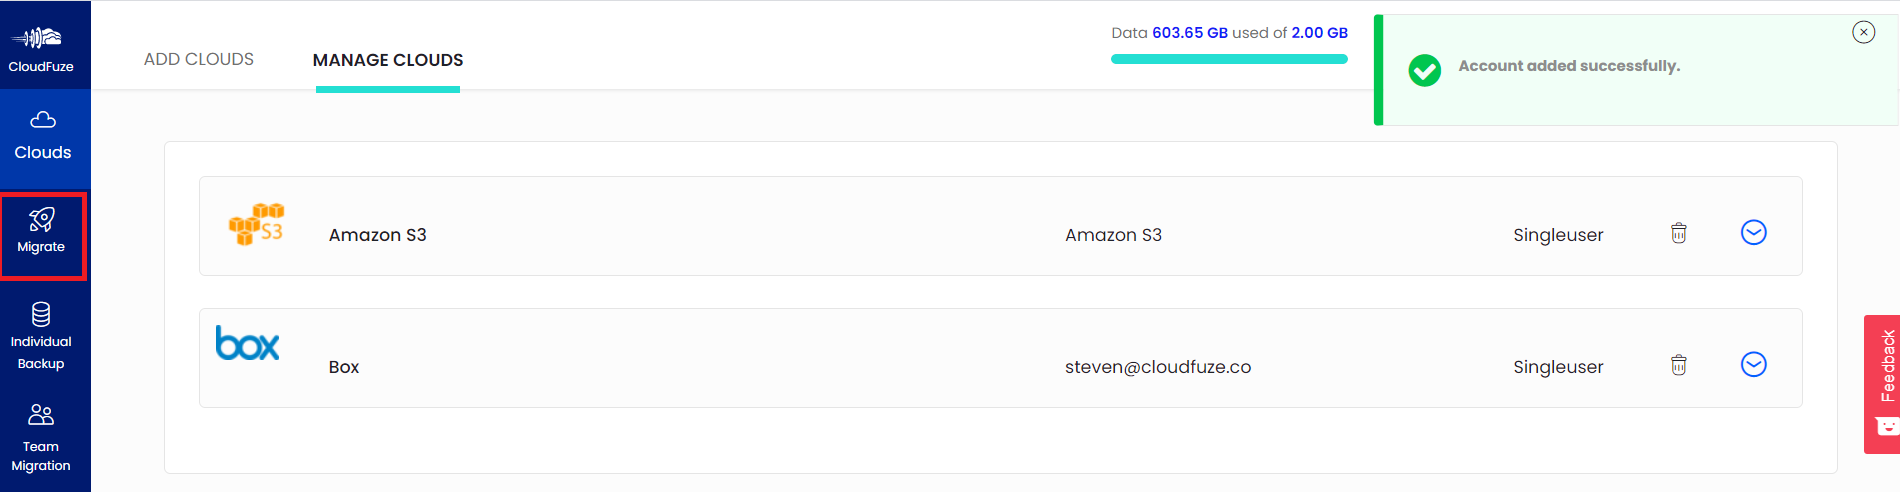Switch to the ADD CLOUDS tab

[199, 59]
